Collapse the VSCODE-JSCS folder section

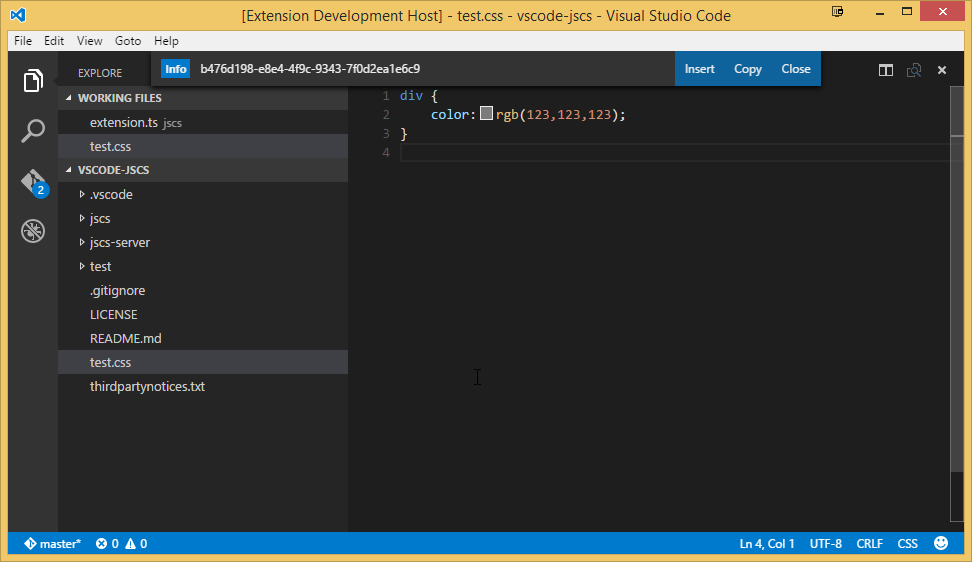point(203,170)
